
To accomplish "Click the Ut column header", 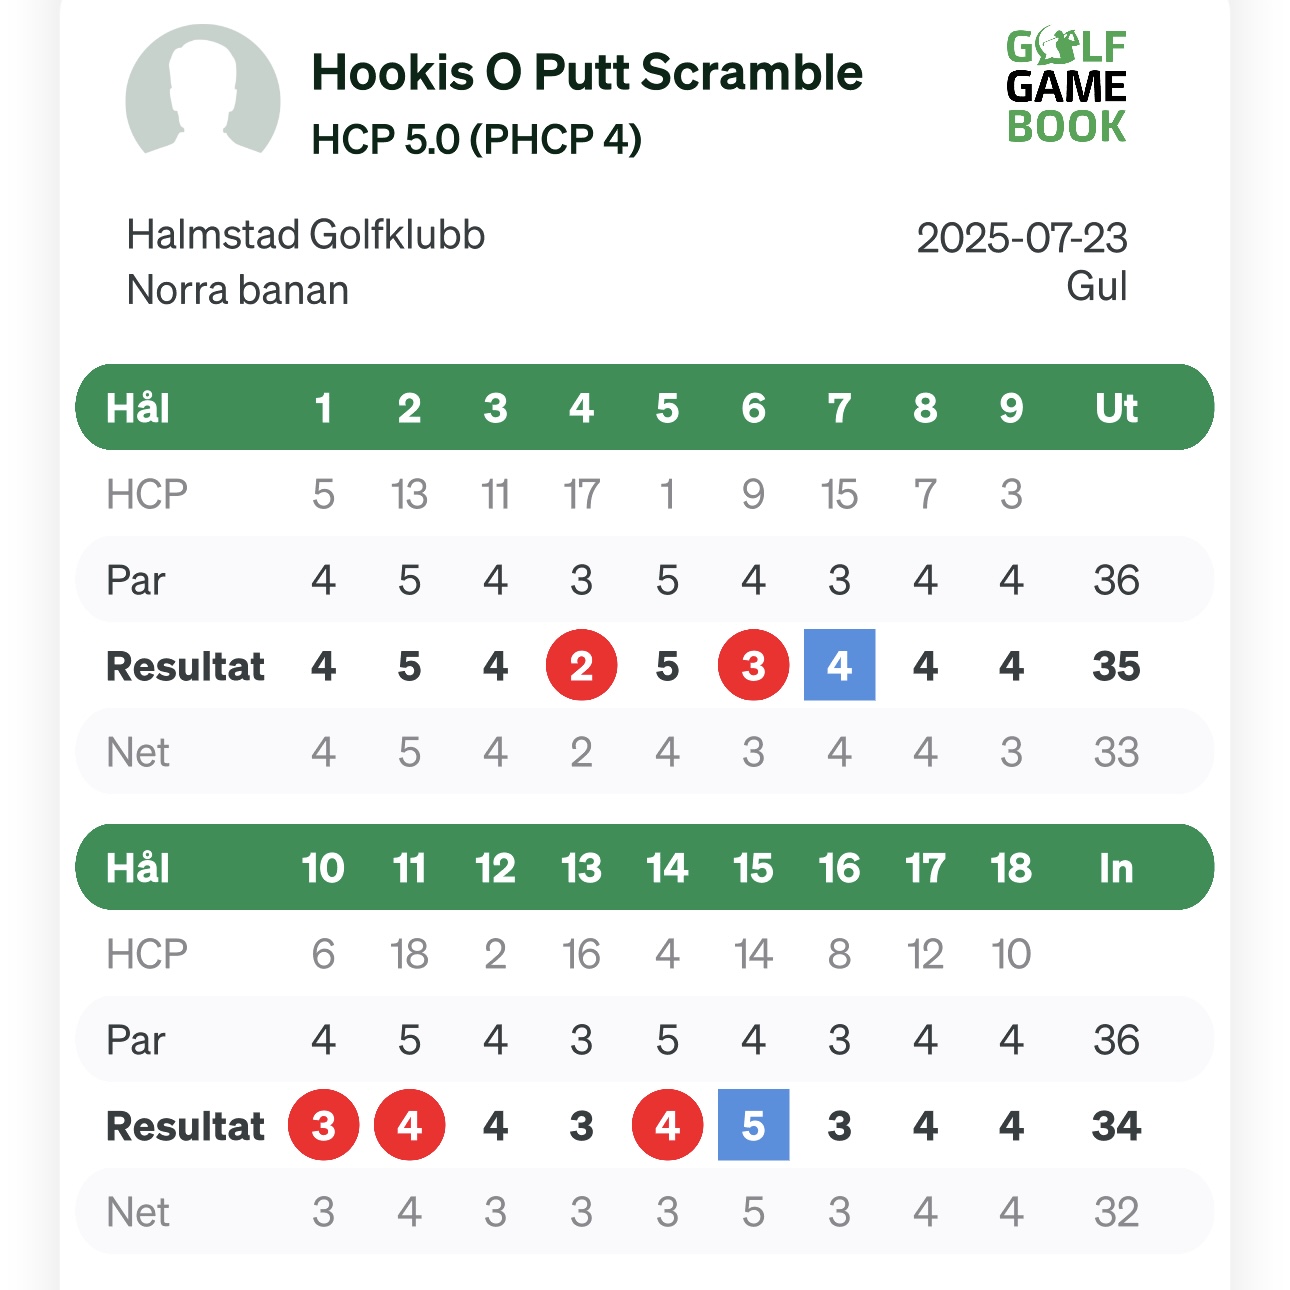I will coord(1116,408).
